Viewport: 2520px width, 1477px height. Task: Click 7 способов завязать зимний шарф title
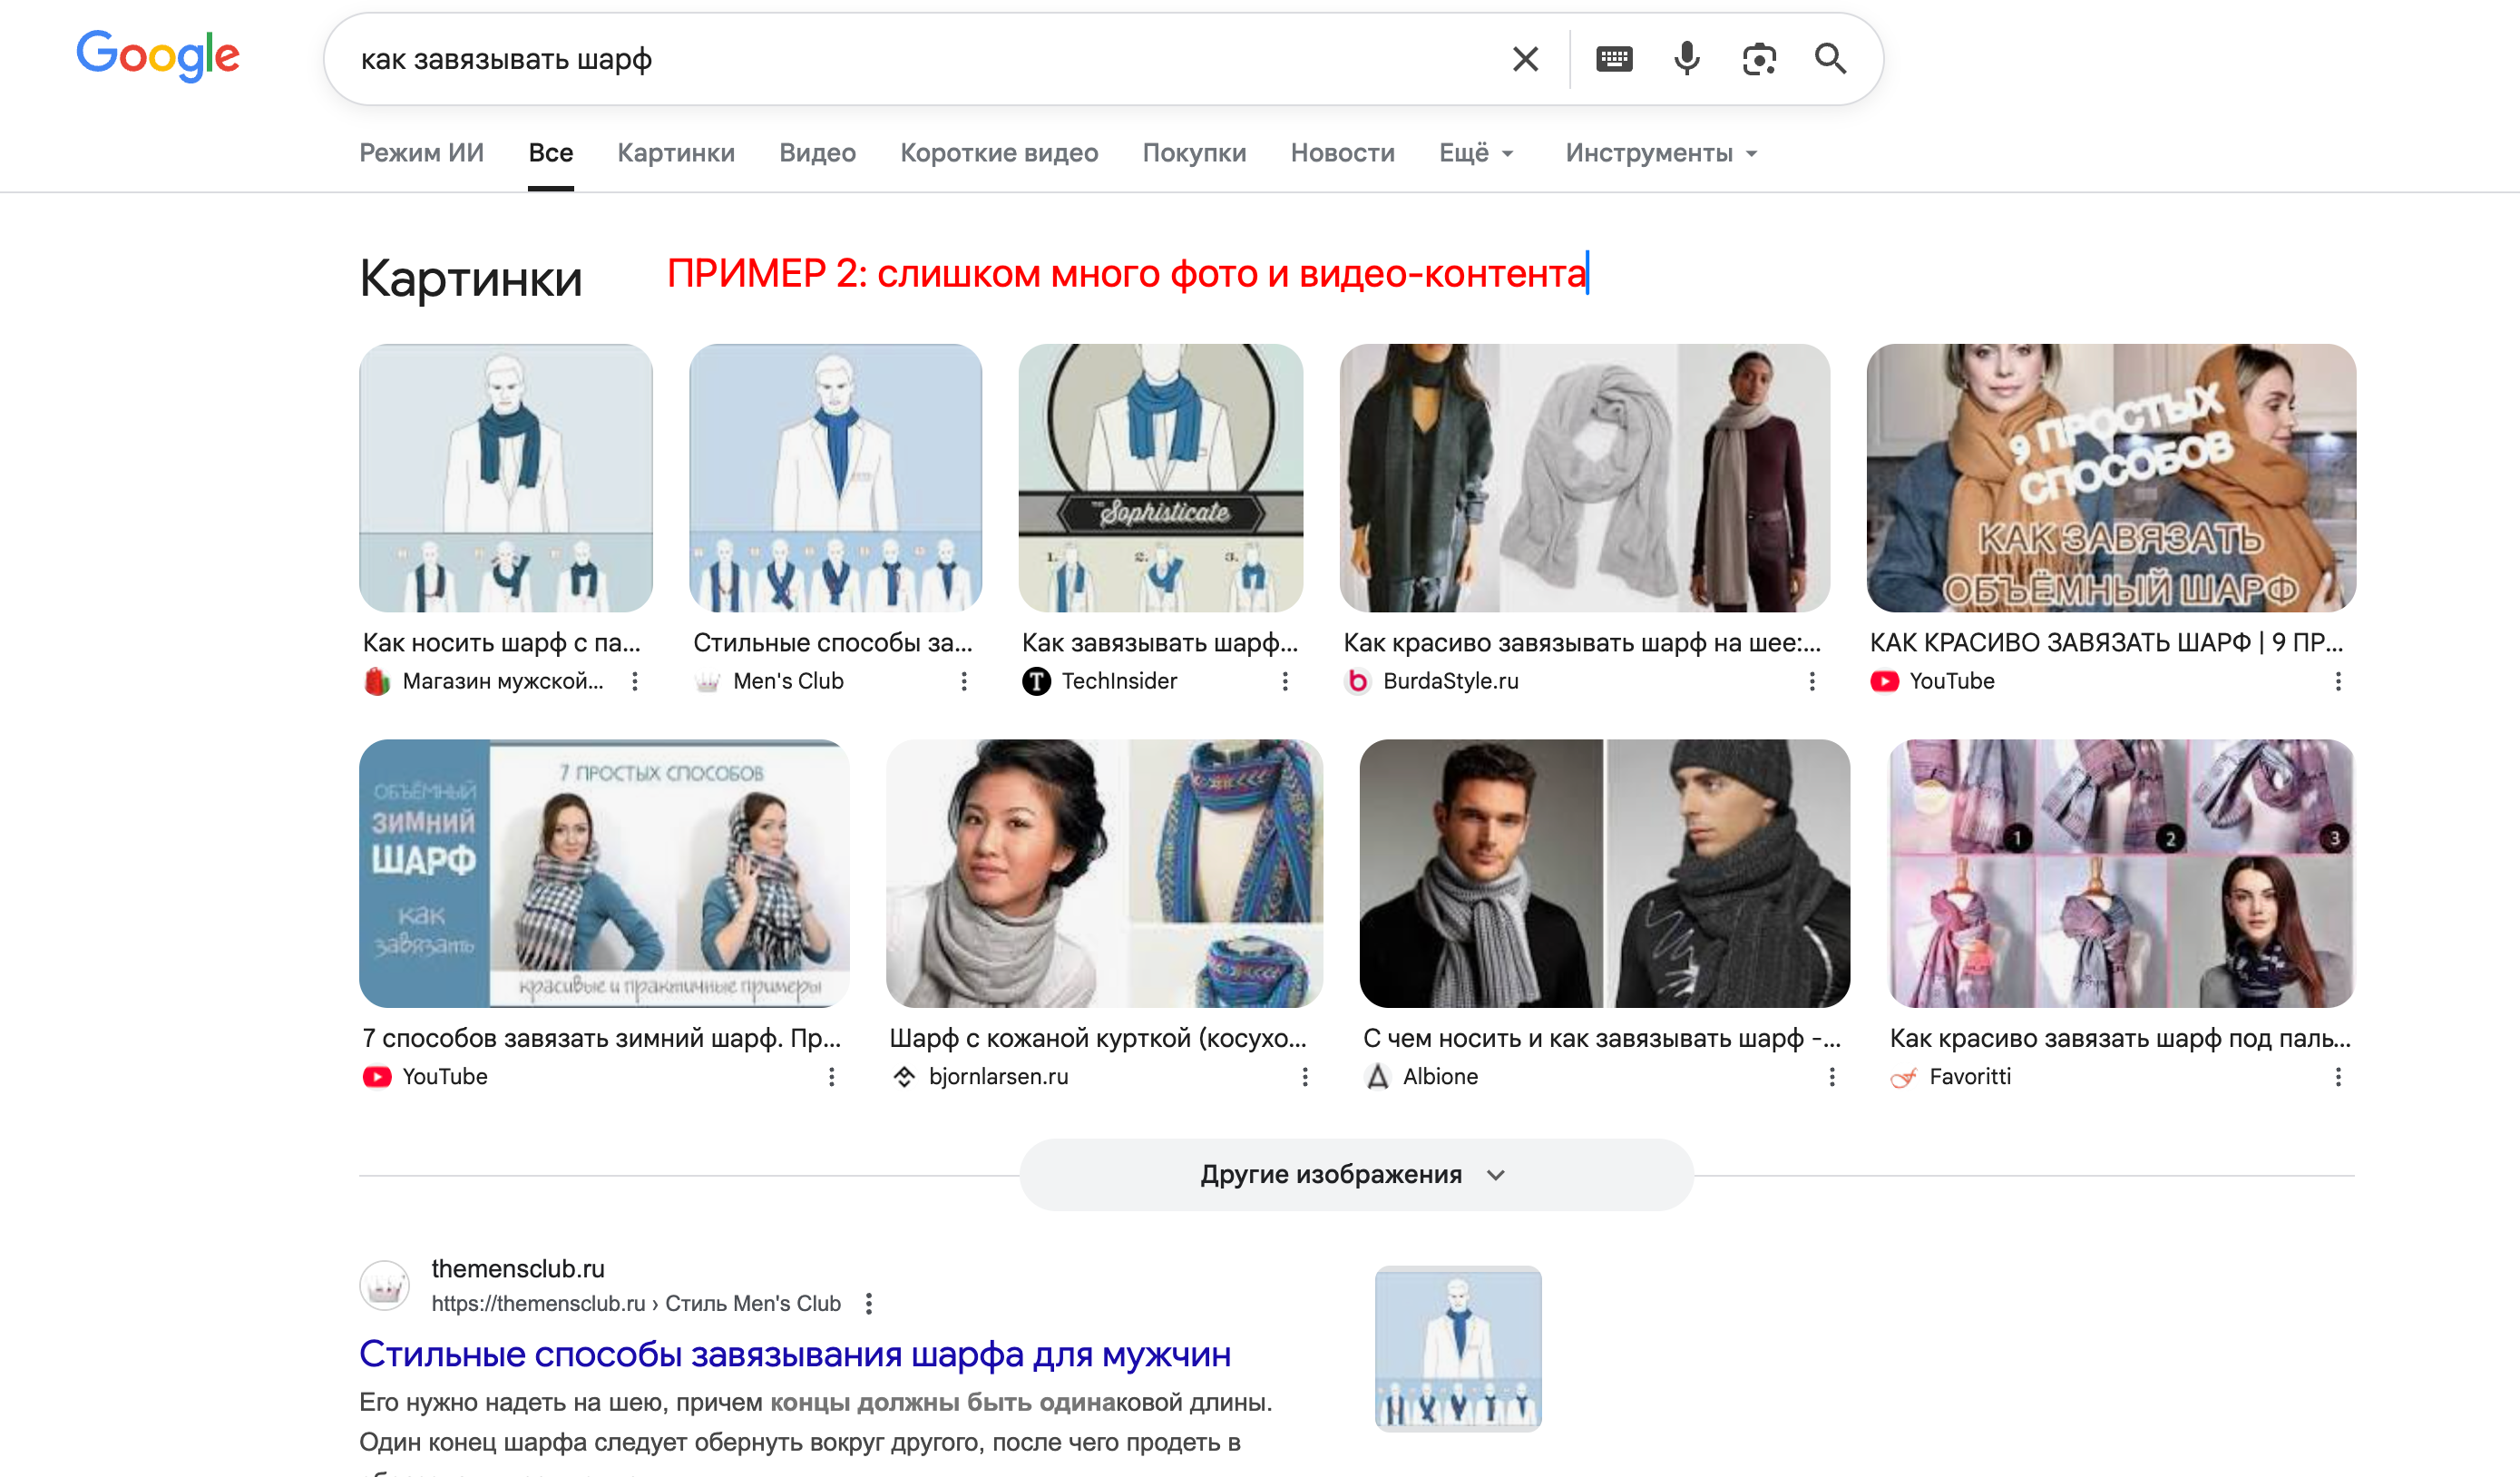coord(602,1038)
